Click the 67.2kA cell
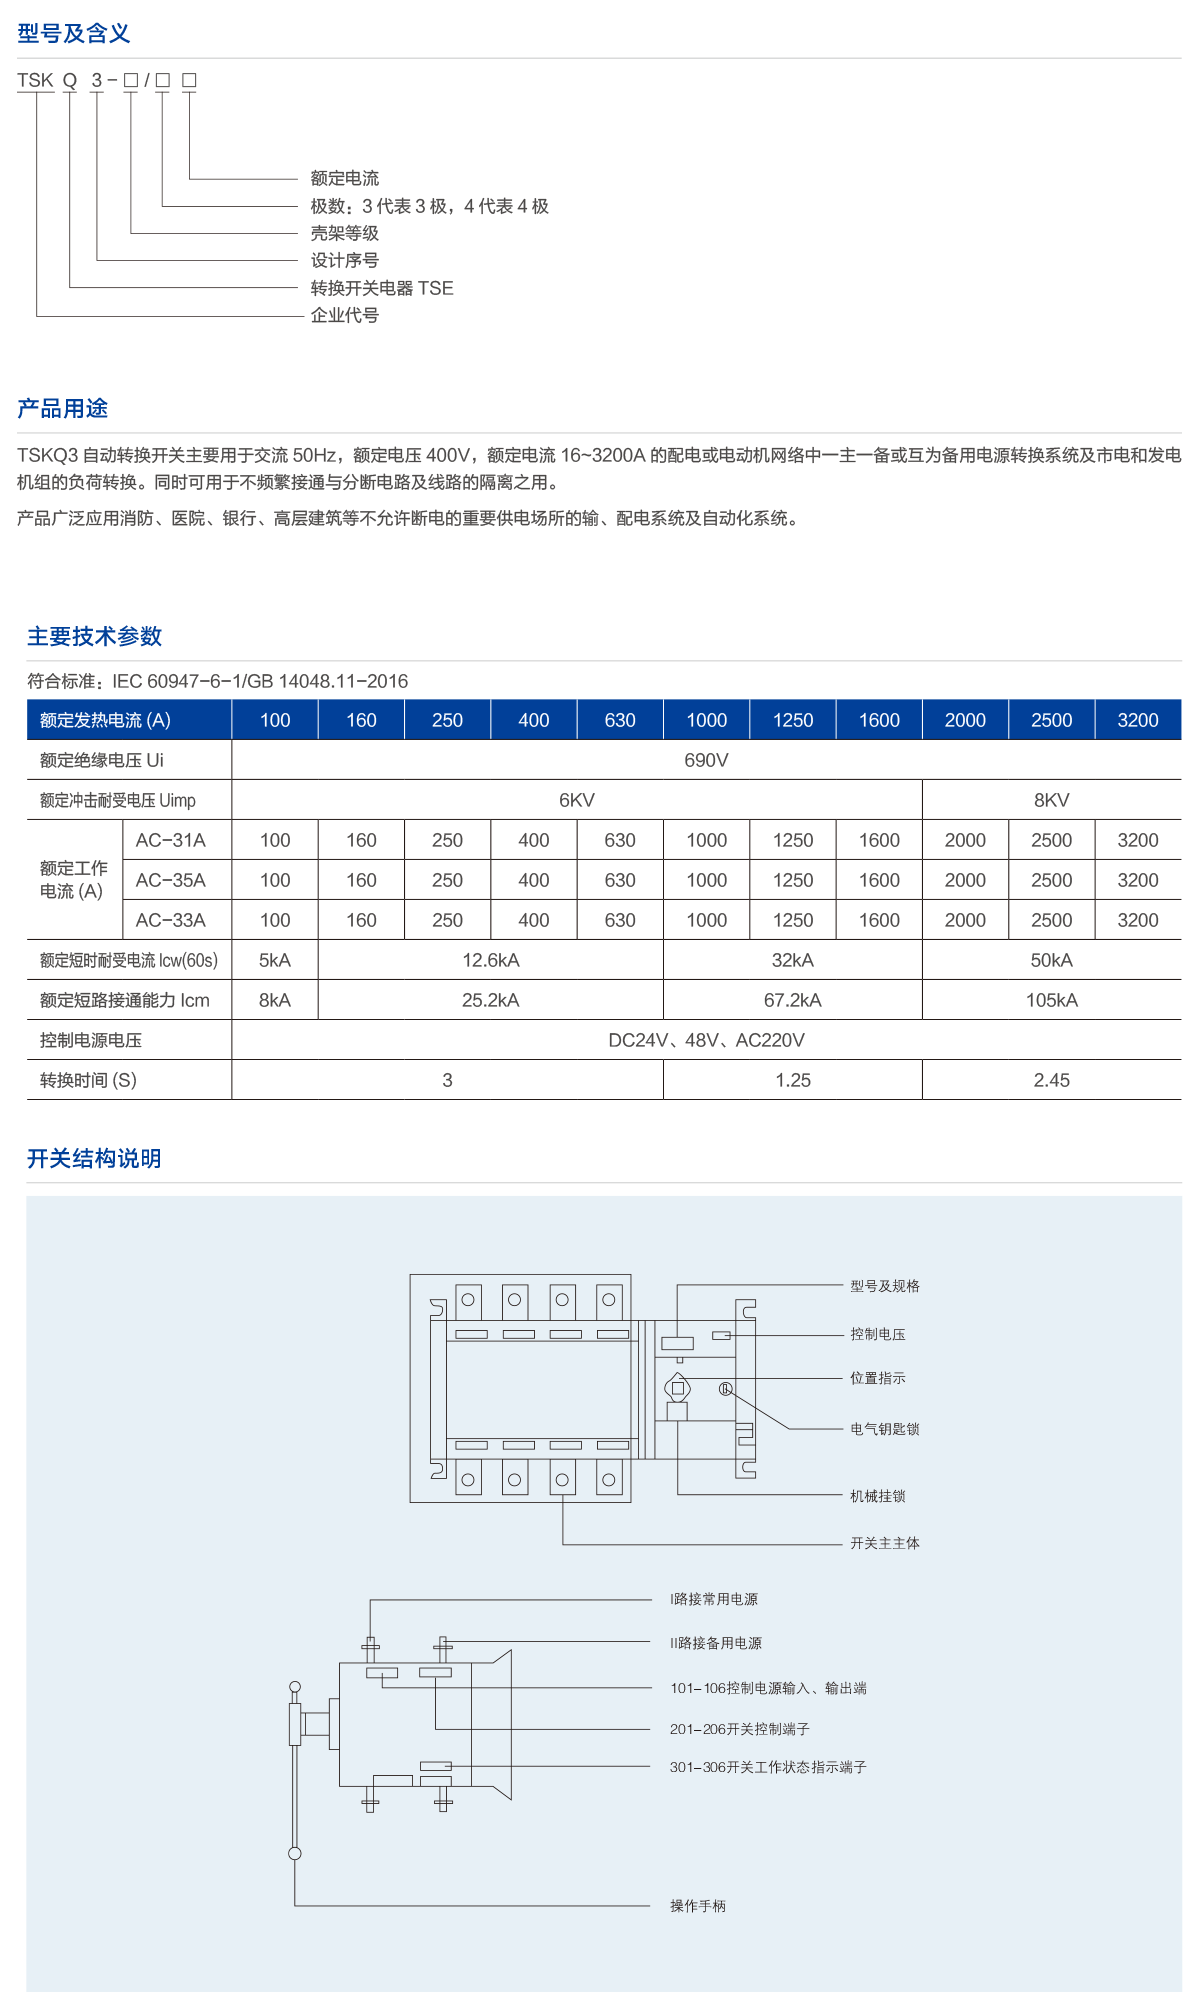This screenshot has height=2007, width=1200. pyautogui.click(x=793, y=1000)
